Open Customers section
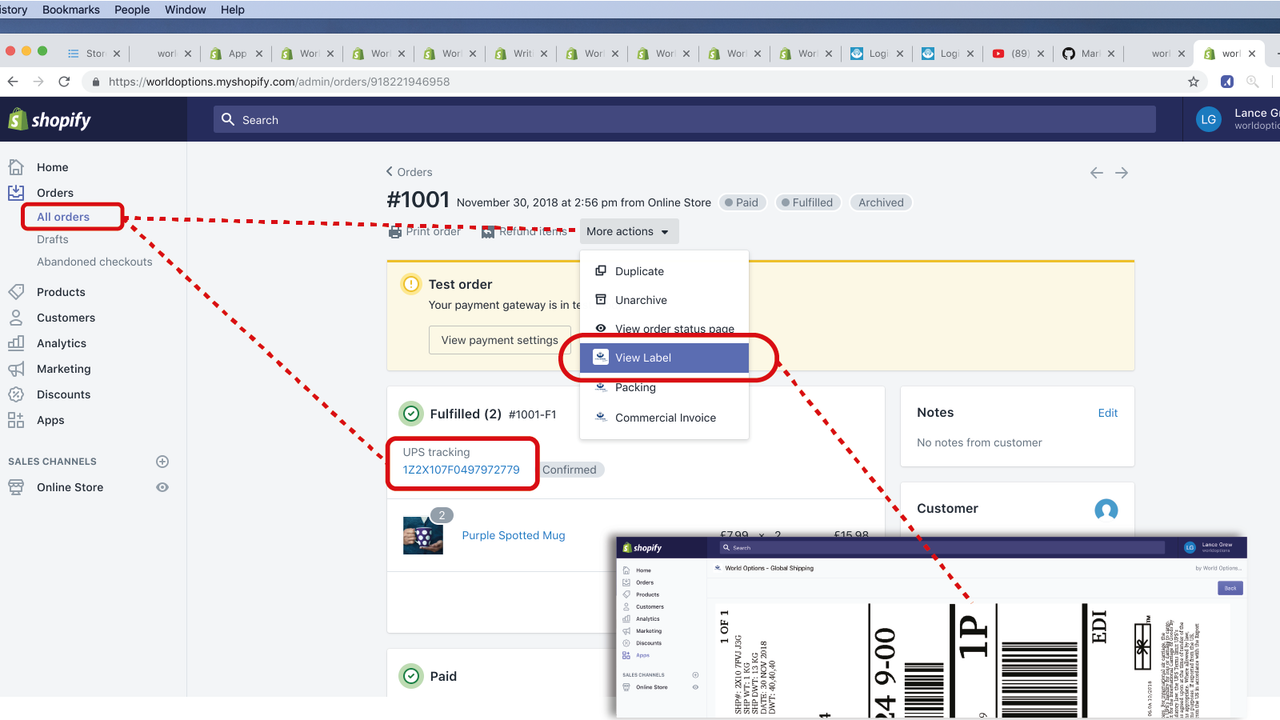 pos(66,318)
